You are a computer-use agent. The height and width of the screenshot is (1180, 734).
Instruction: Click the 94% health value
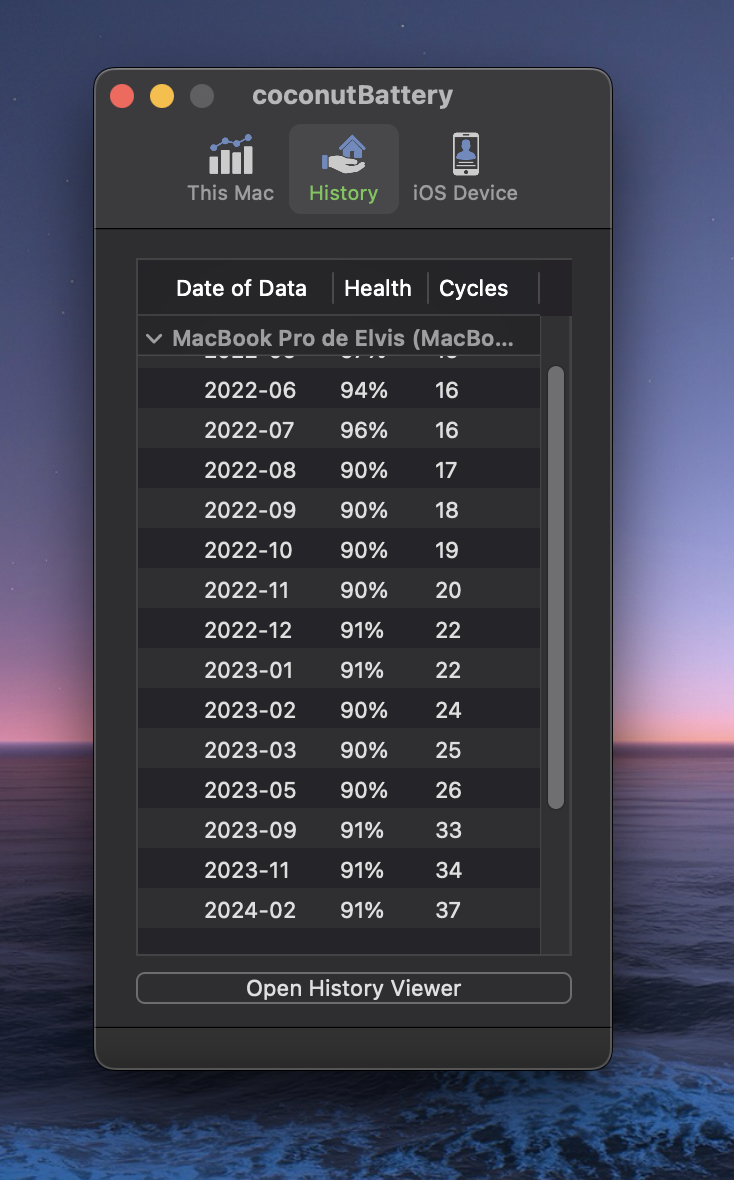364,390
